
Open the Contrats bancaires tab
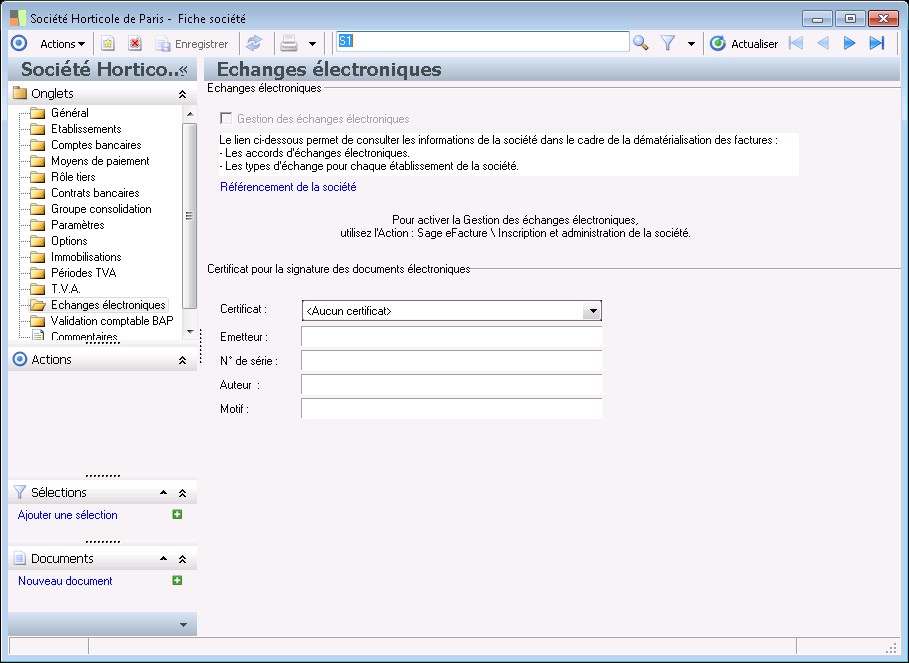point(95,193)
